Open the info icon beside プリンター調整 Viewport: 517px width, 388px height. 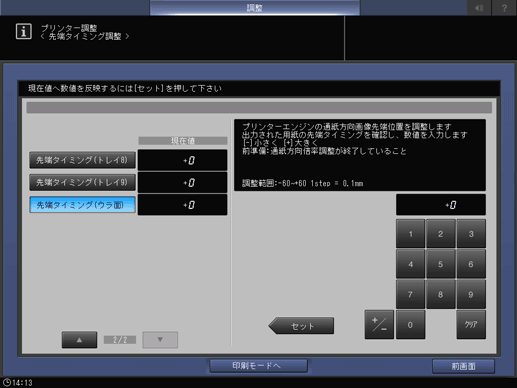[24, 32]
